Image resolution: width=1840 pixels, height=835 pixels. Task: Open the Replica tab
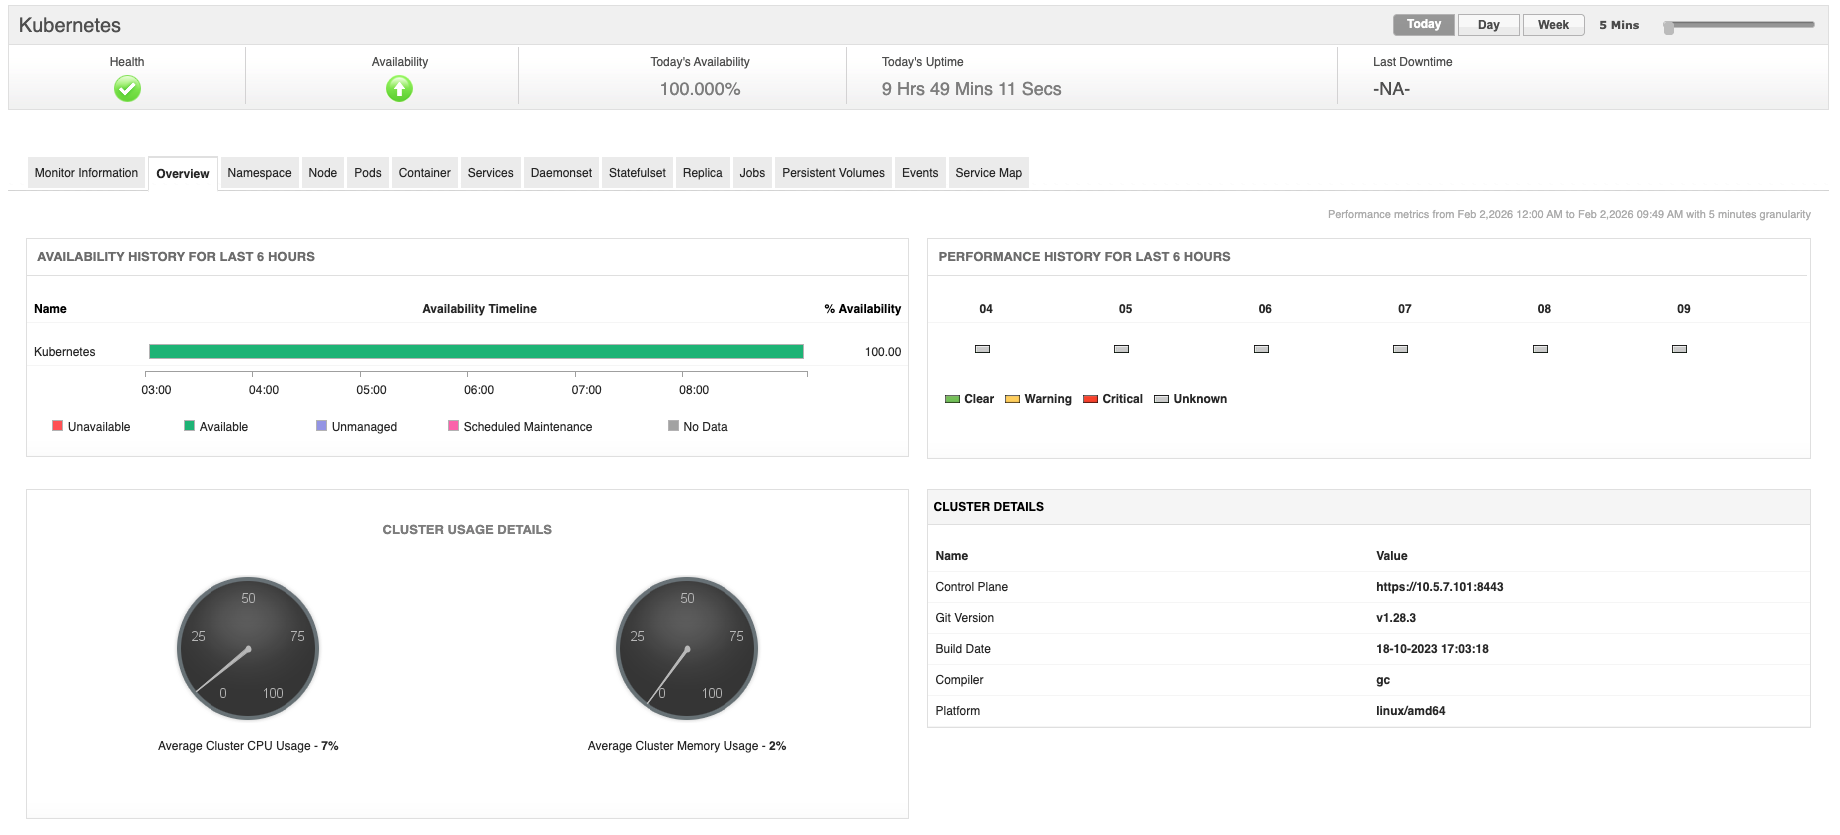pos(702,173)
